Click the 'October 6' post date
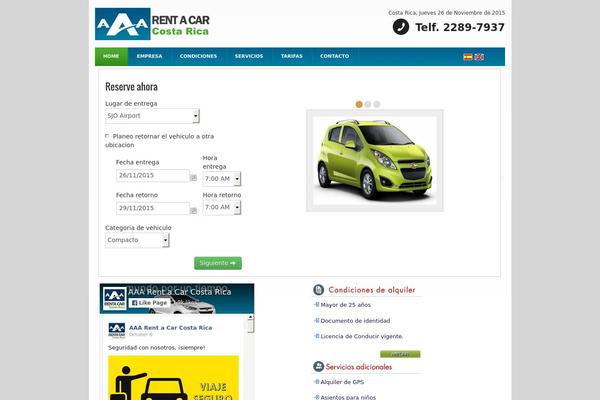The width and height of the screenshot is (600, 400). (140, 335)
